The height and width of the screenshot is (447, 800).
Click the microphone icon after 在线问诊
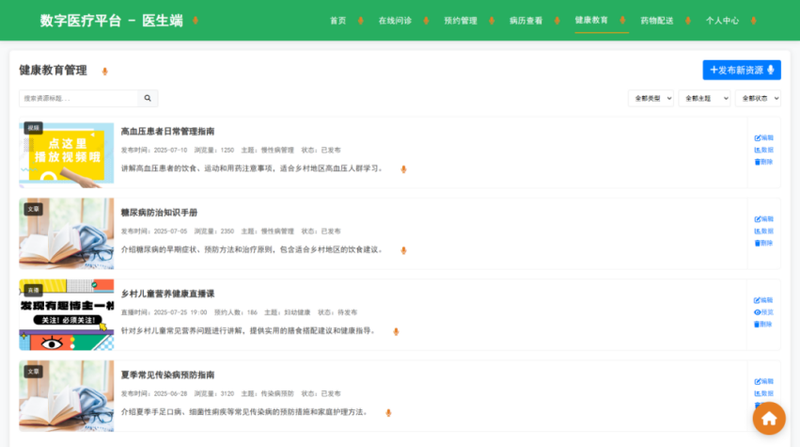[426, 20]
